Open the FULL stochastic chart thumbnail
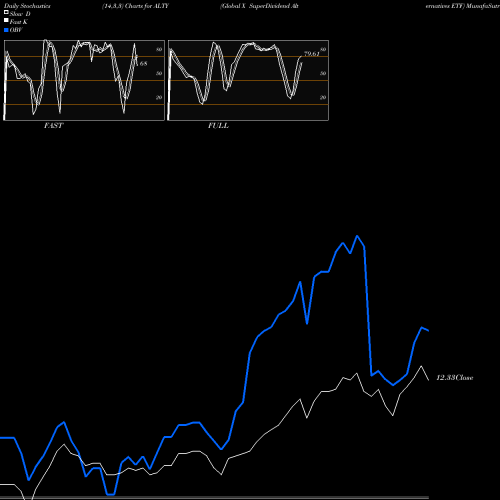This screenshot has height=500, width=500. [x=248, y=80]
